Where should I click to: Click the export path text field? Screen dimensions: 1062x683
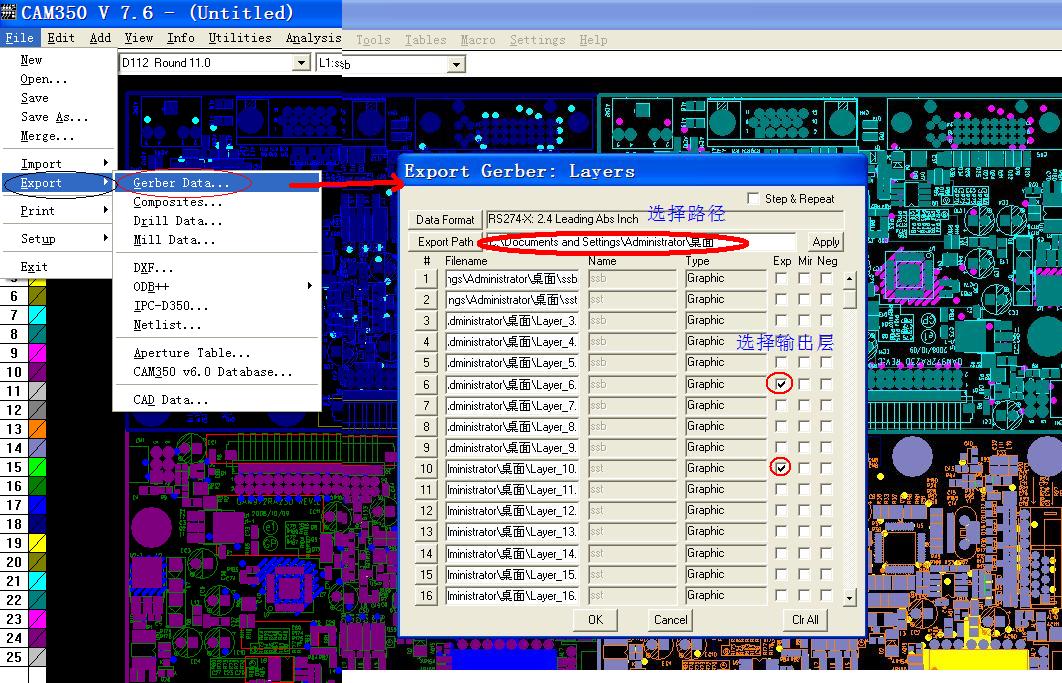(x=640, y=242)
